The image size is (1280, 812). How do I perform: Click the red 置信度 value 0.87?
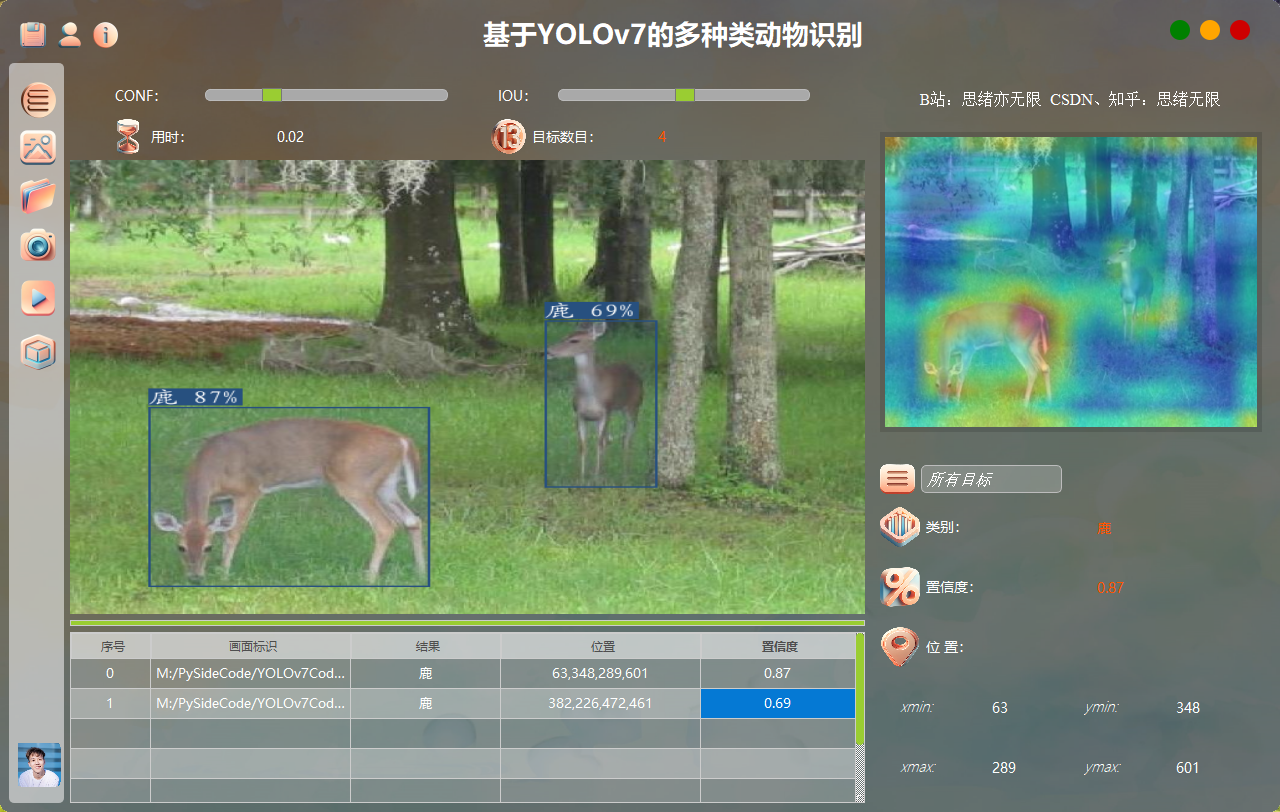[1110, 588]
